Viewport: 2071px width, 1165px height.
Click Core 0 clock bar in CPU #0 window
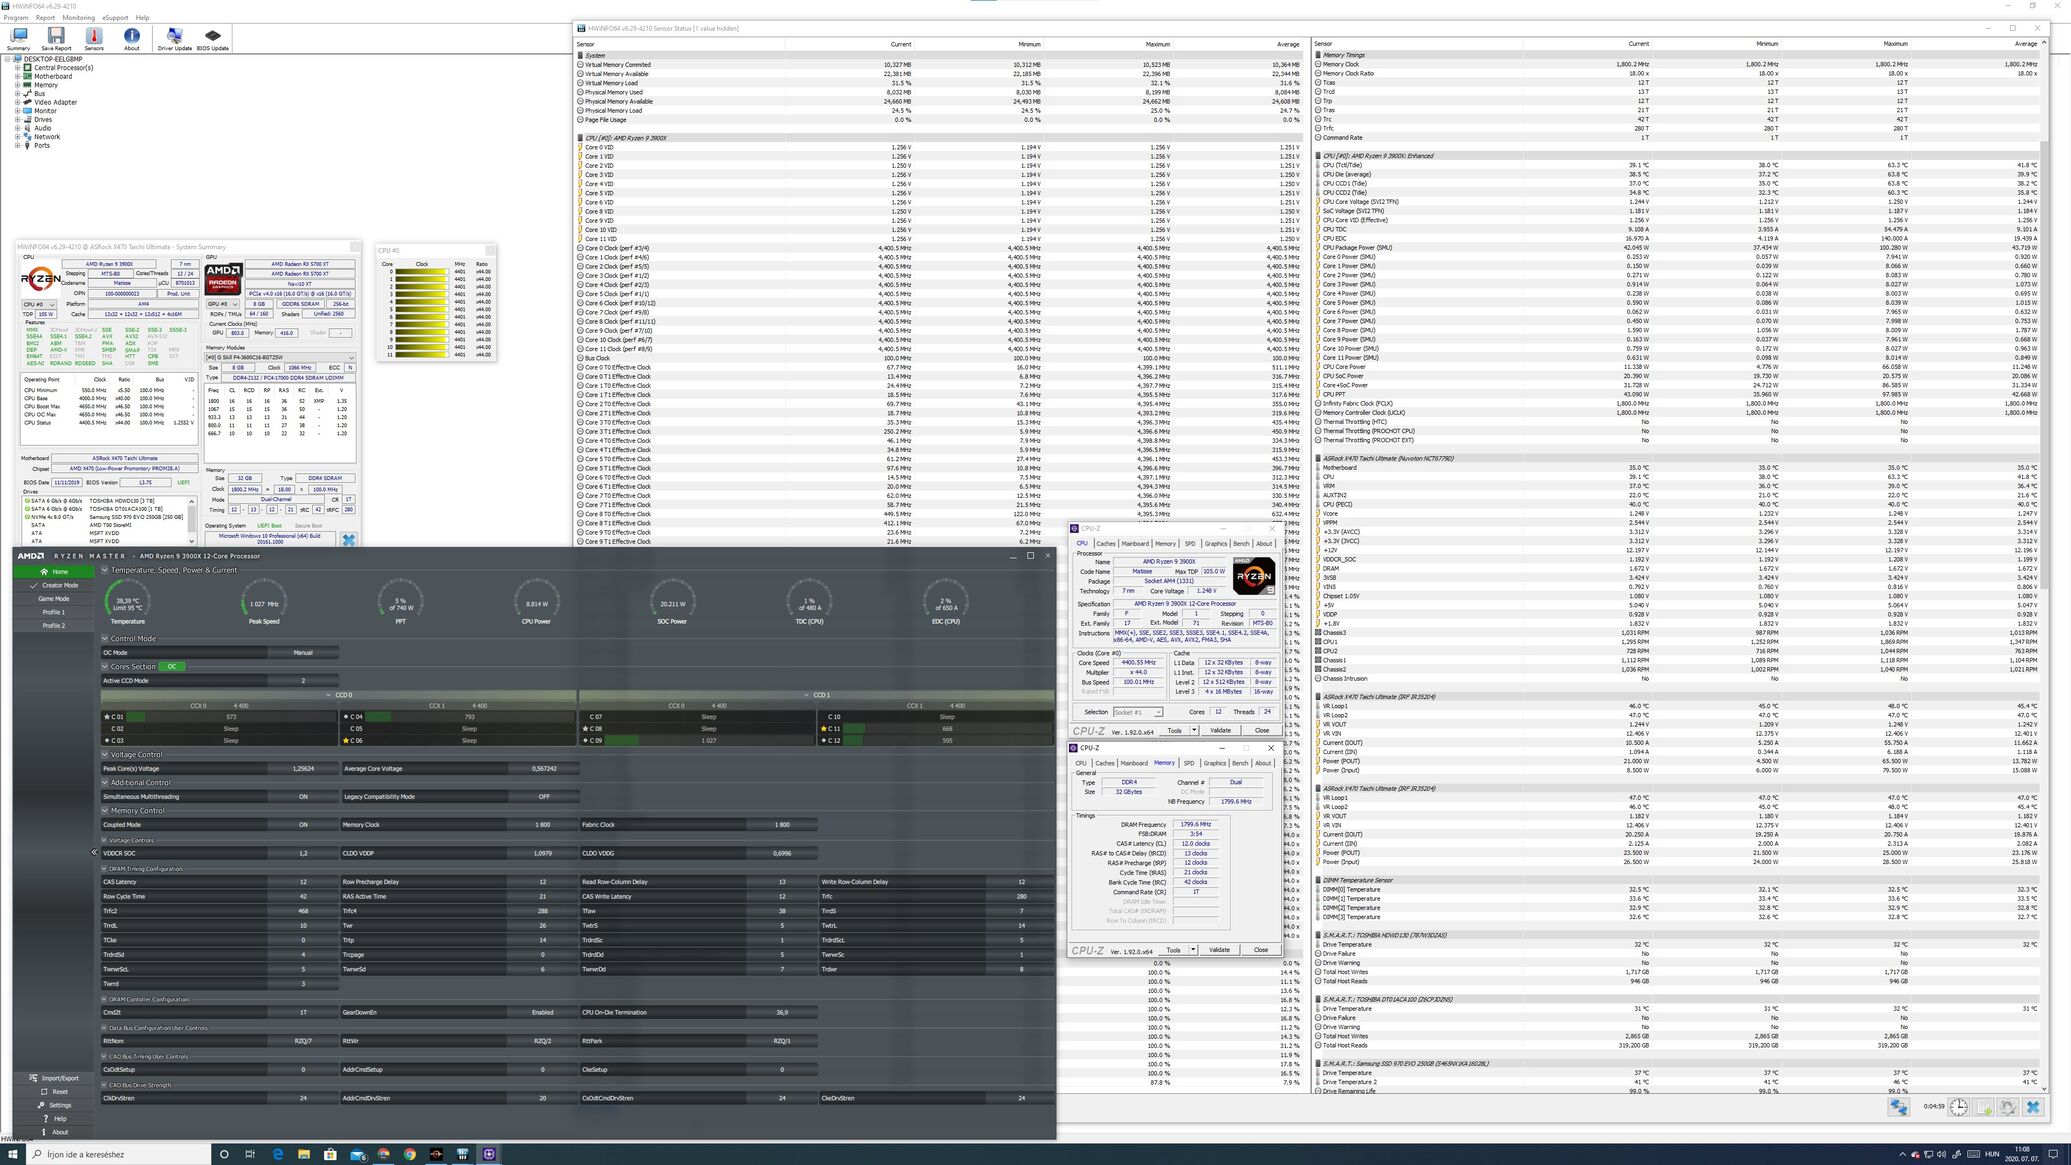[x=421, y=272]
